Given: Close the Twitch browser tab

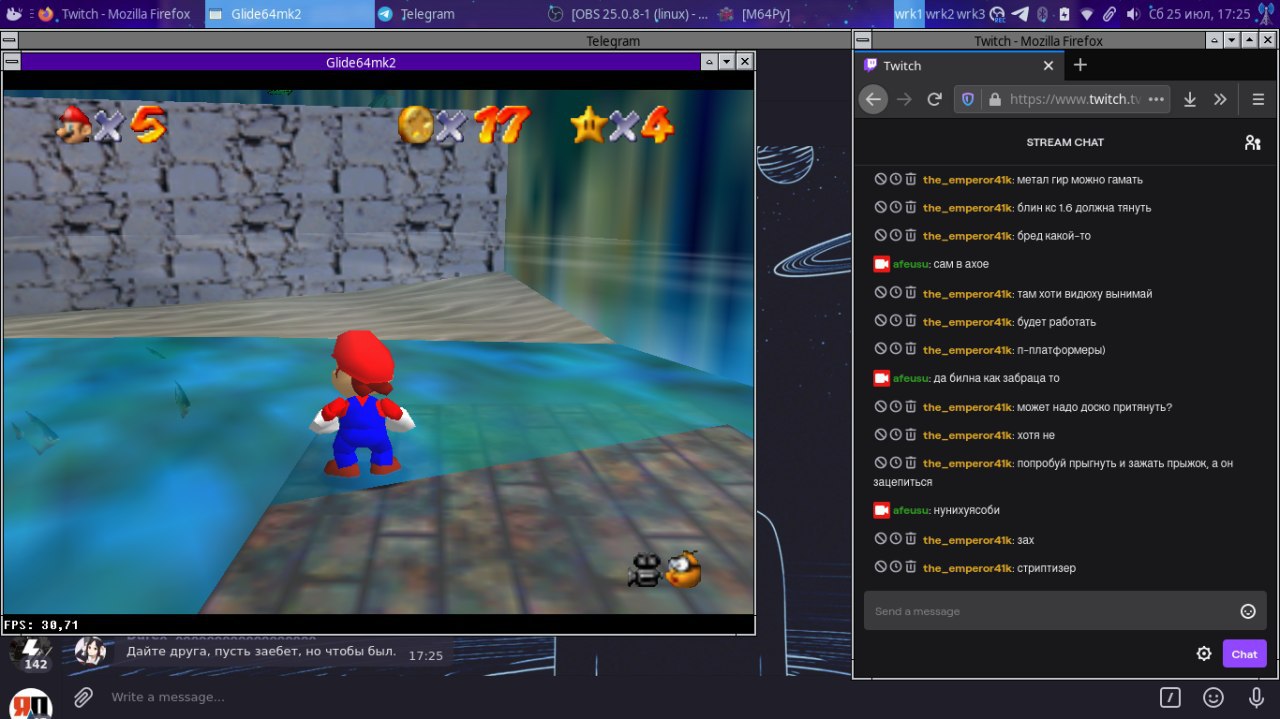Looking at the screenshot, I should pyautogui.click(x=1048, y=66).
